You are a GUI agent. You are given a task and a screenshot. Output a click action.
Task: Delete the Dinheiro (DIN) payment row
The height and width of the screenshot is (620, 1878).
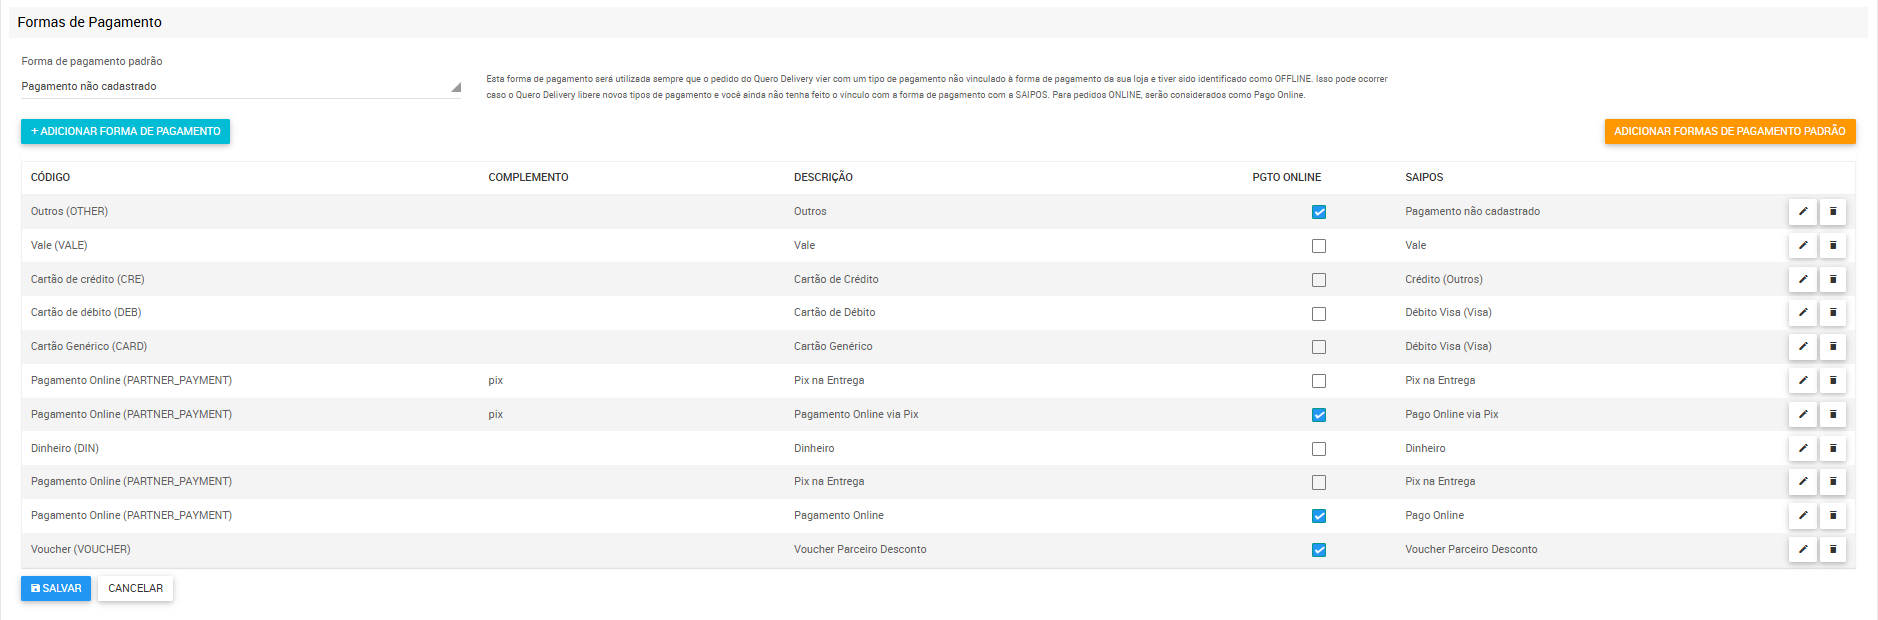1832,449
